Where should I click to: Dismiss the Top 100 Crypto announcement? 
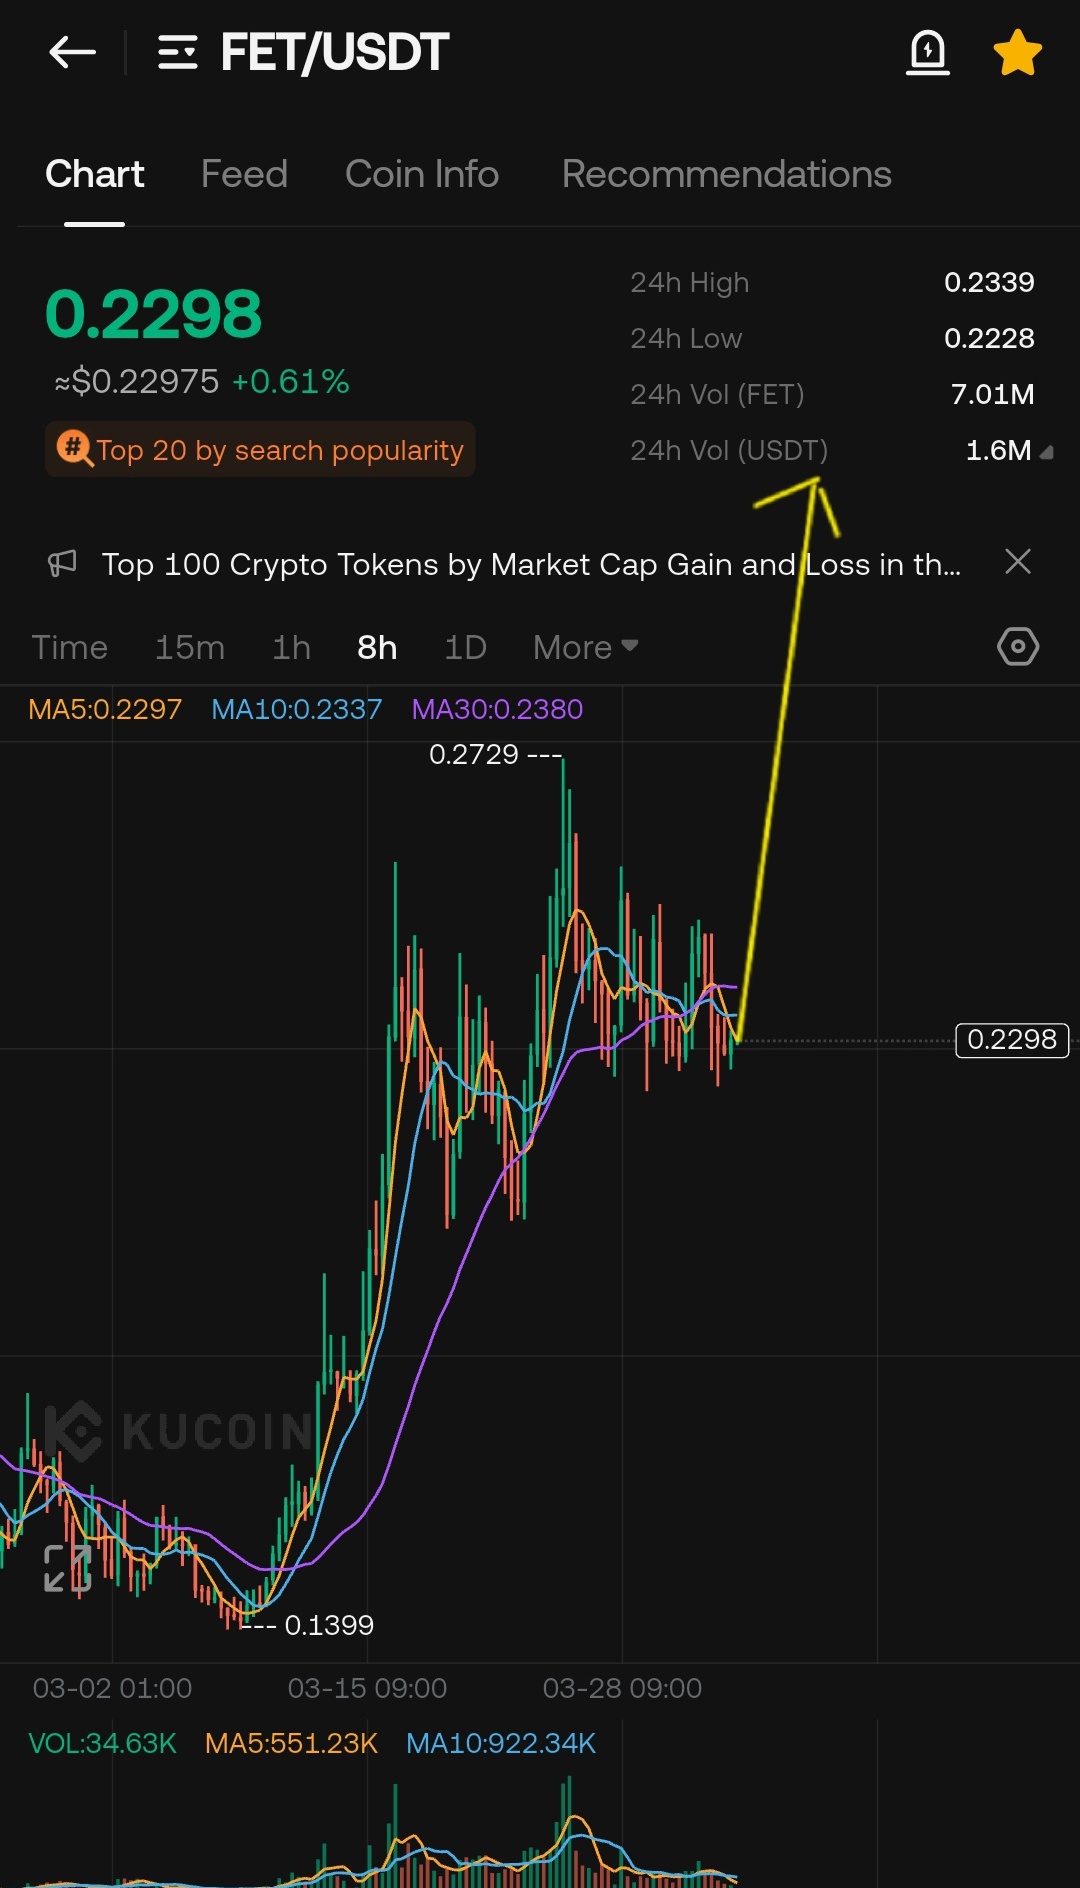tap(1018, 562)
